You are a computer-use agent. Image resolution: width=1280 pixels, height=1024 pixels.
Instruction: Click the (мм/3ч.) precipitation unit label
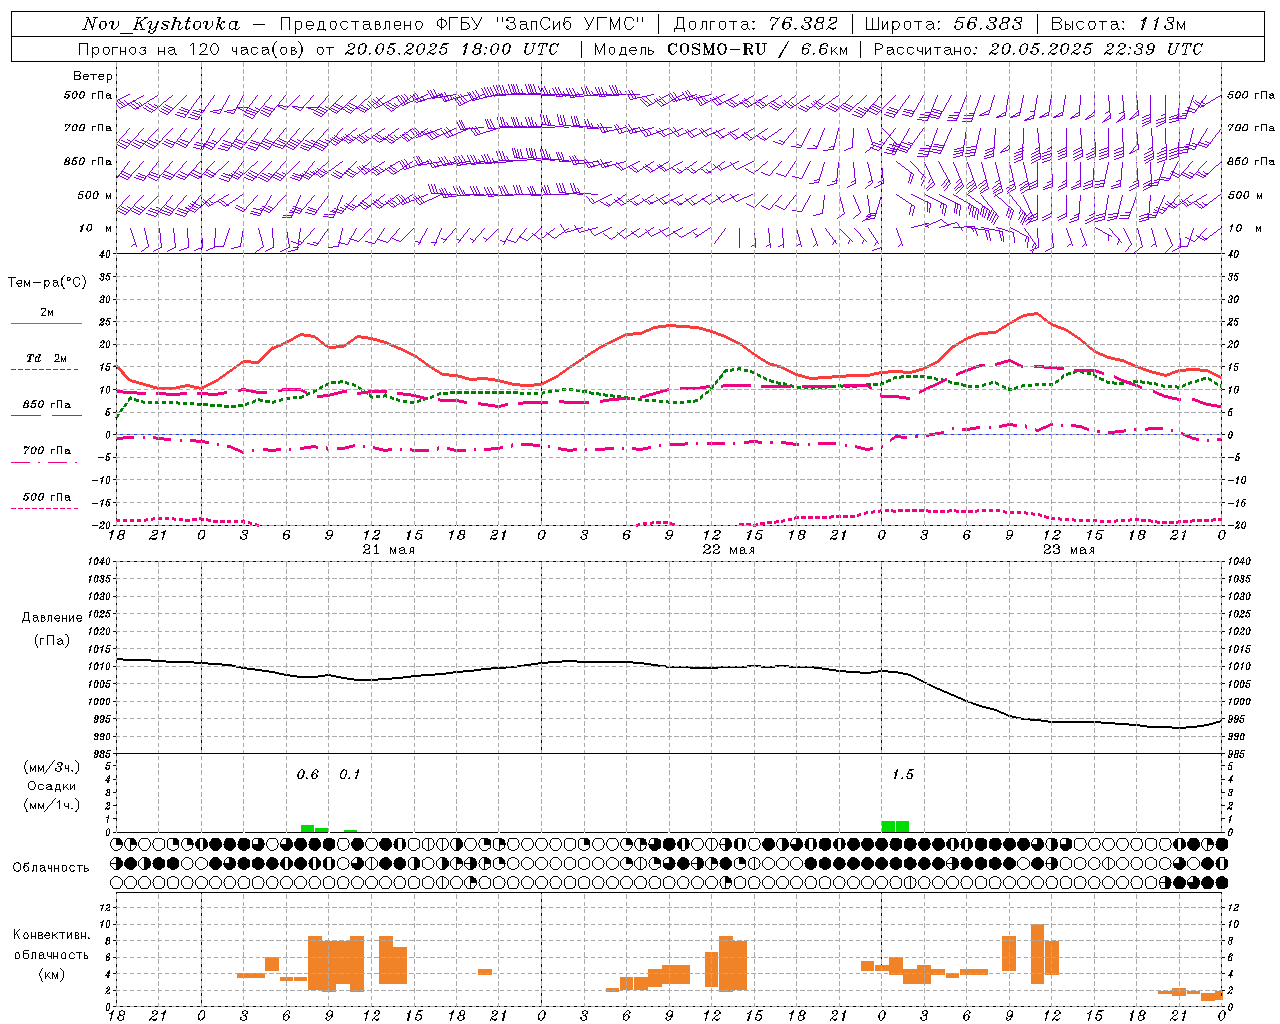pyautogui.click(x=51, y=767)
